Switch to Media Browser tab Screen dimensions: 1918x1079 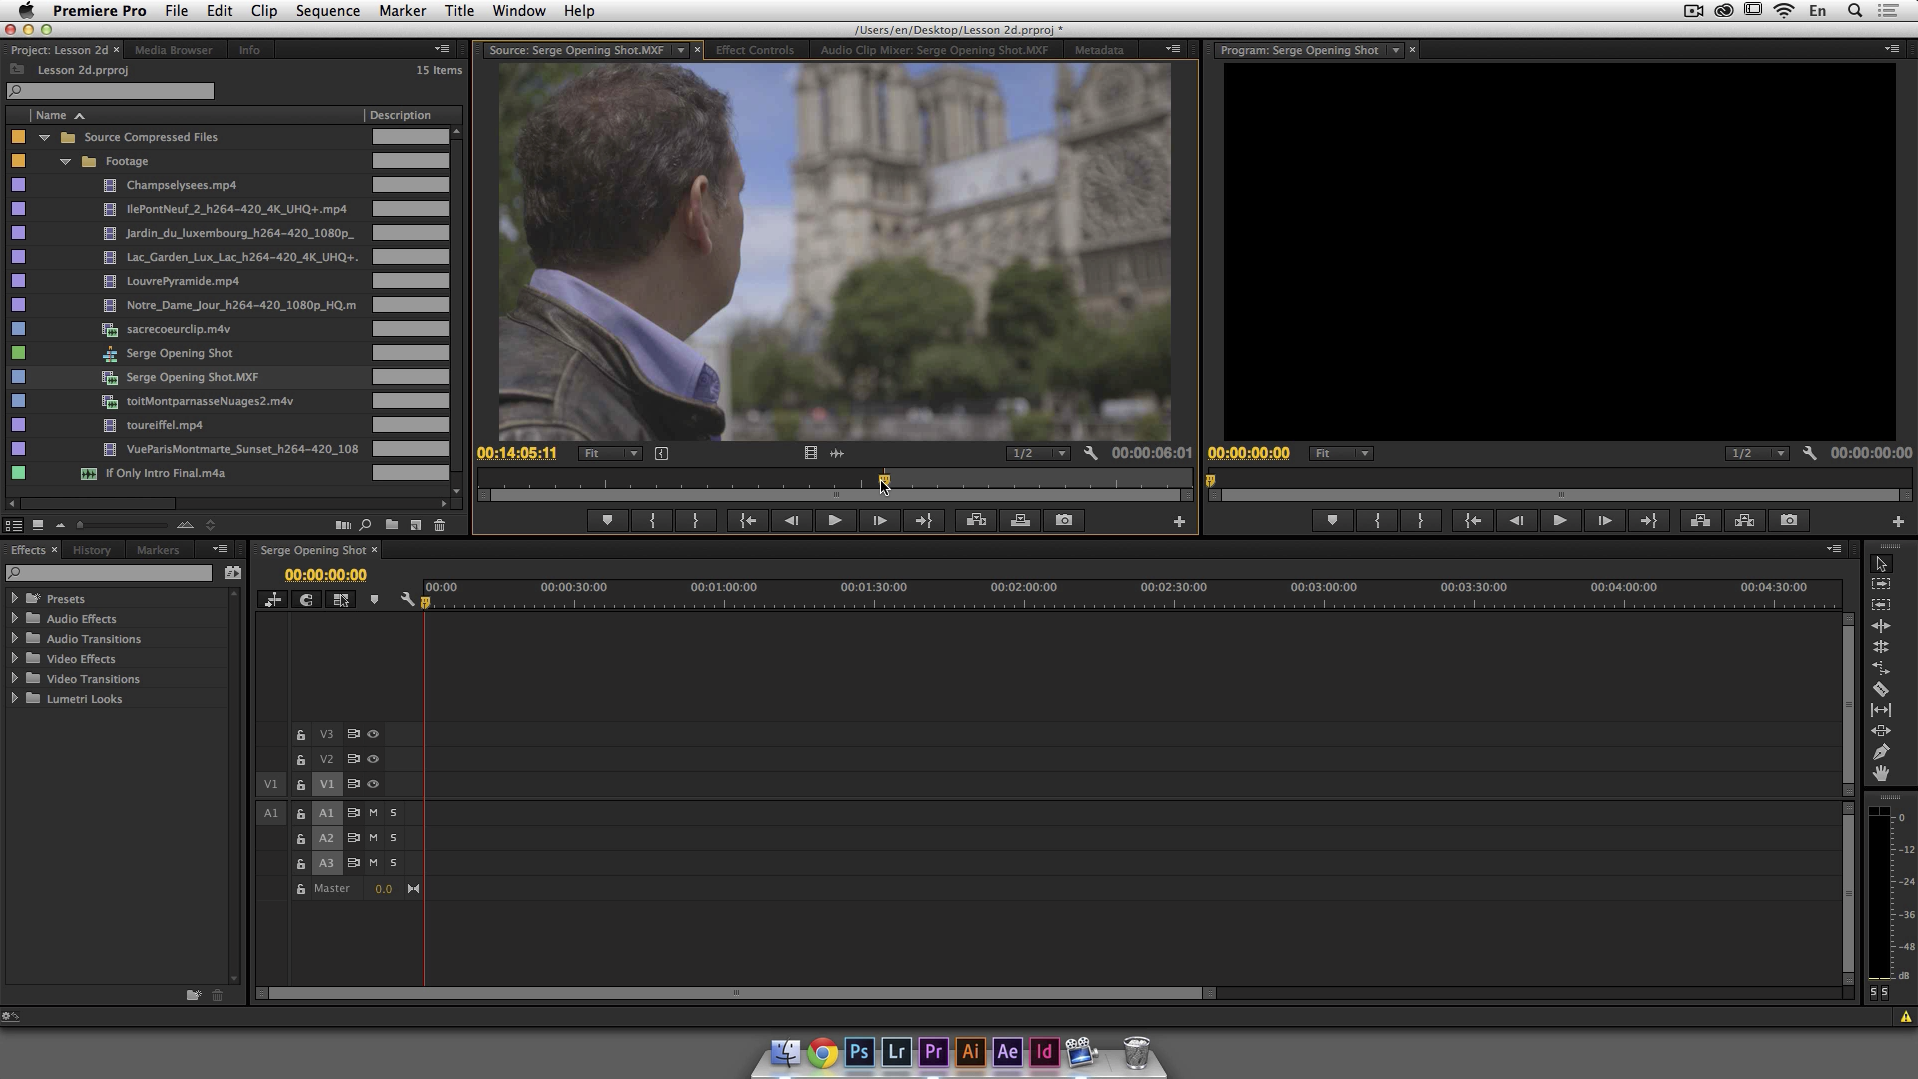tap(173, 50)
